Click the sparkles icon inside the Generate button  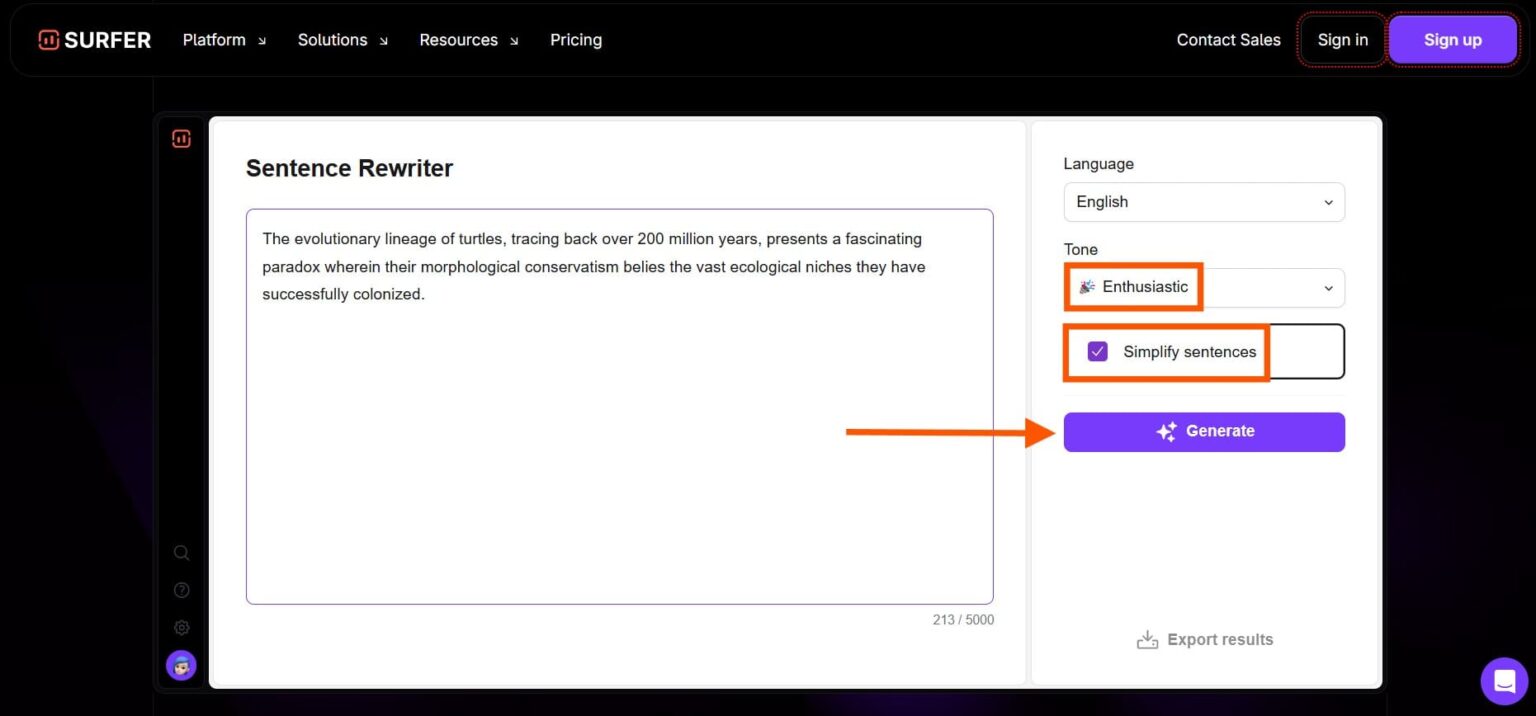[1166, 431]
